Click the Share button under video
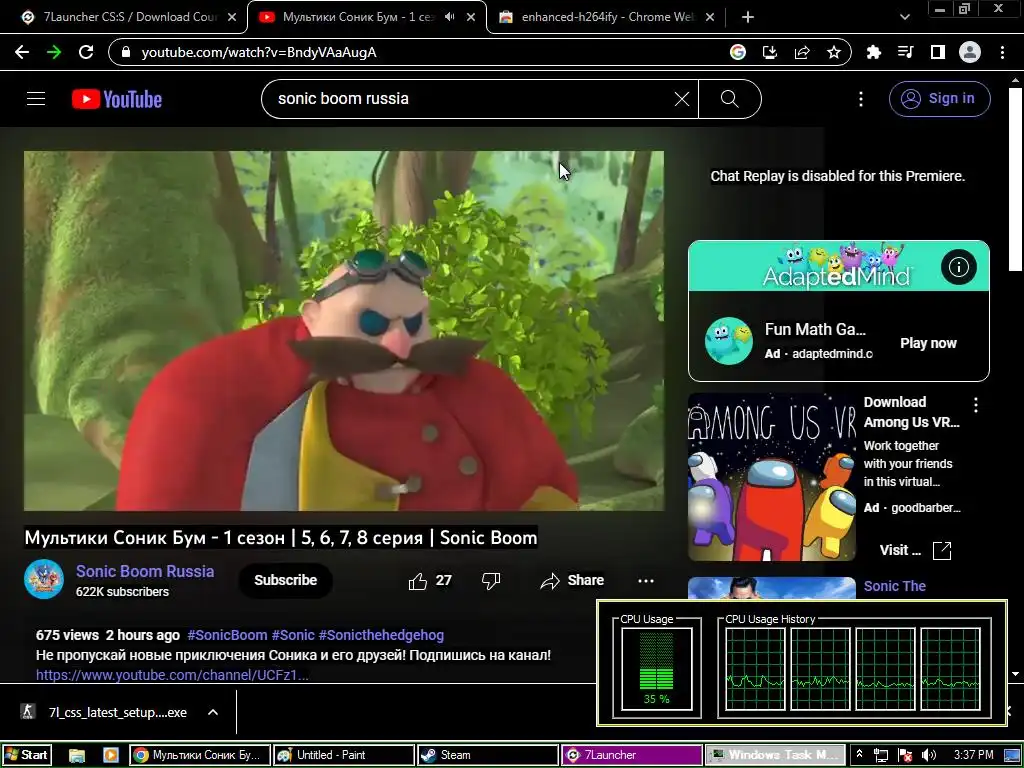1024x768 pixels. 571,581
